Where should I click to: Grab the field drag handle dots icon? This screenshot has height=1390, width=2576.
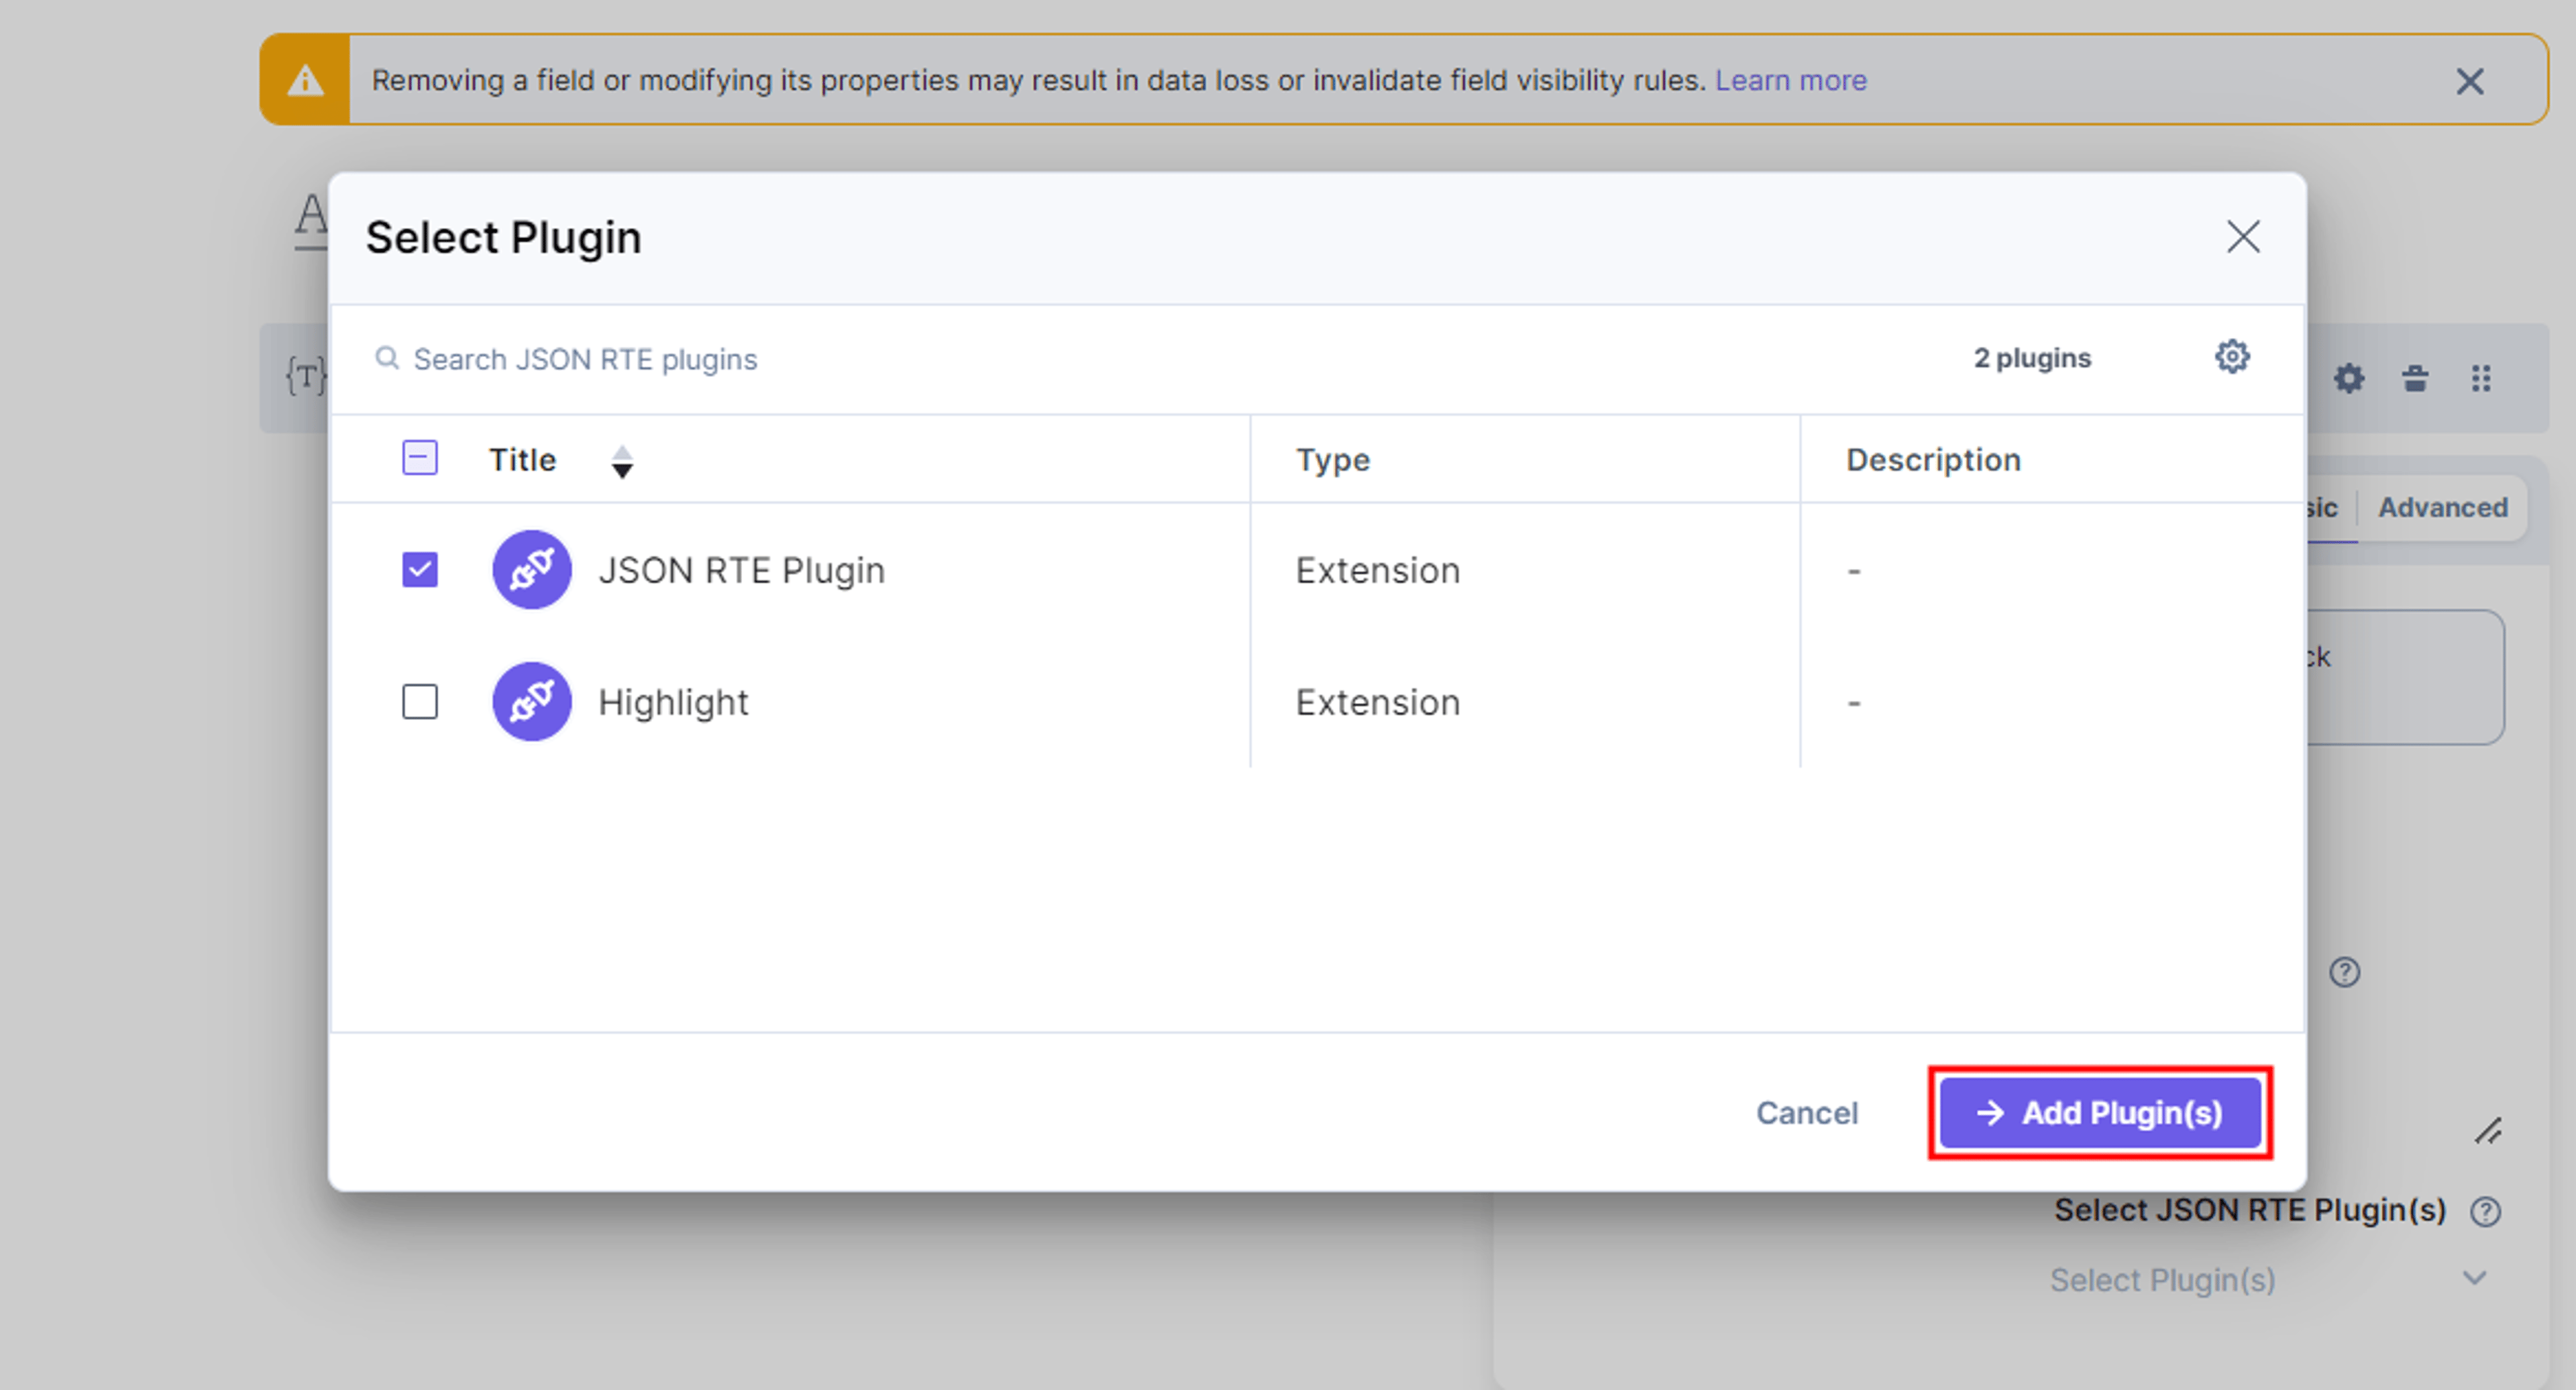click(x=2481, y=378)
